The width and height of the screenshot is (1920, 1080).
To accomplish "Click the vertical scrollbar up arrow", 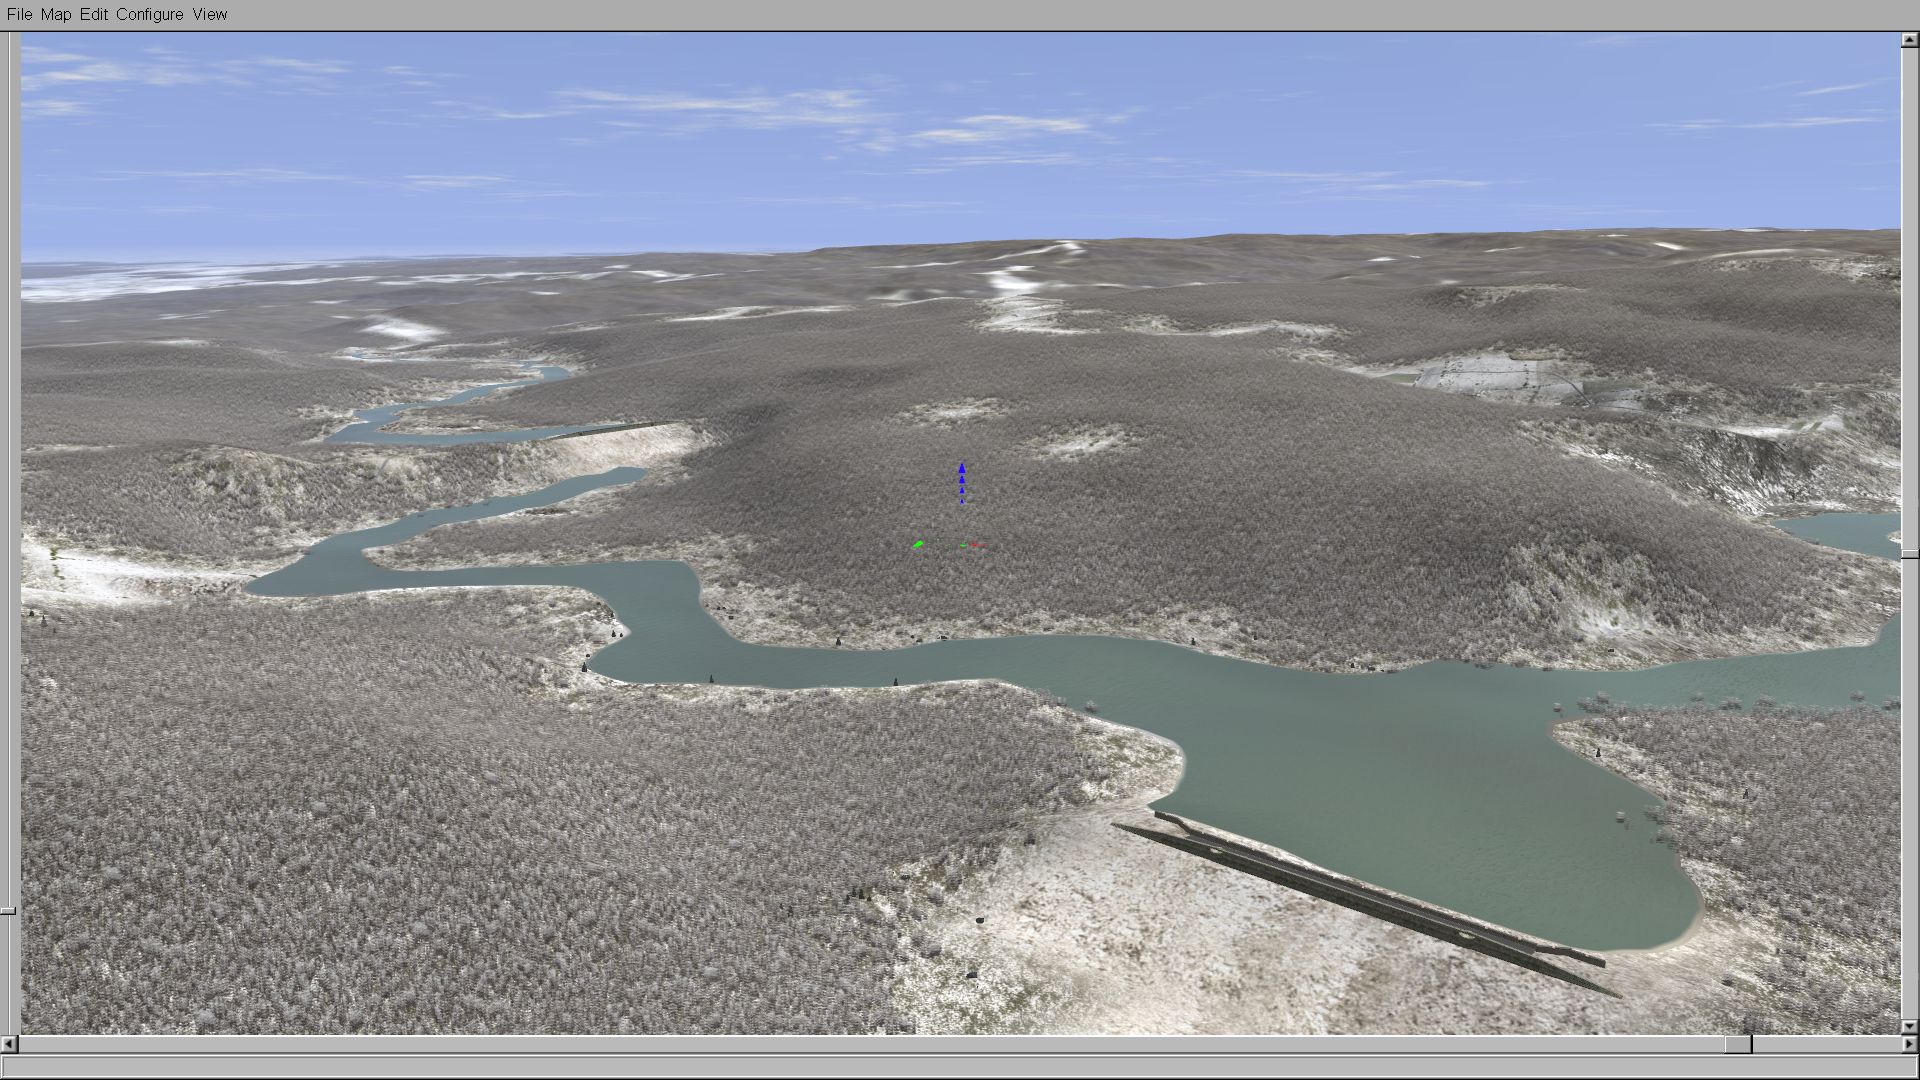I will [x=1910, y=40].
